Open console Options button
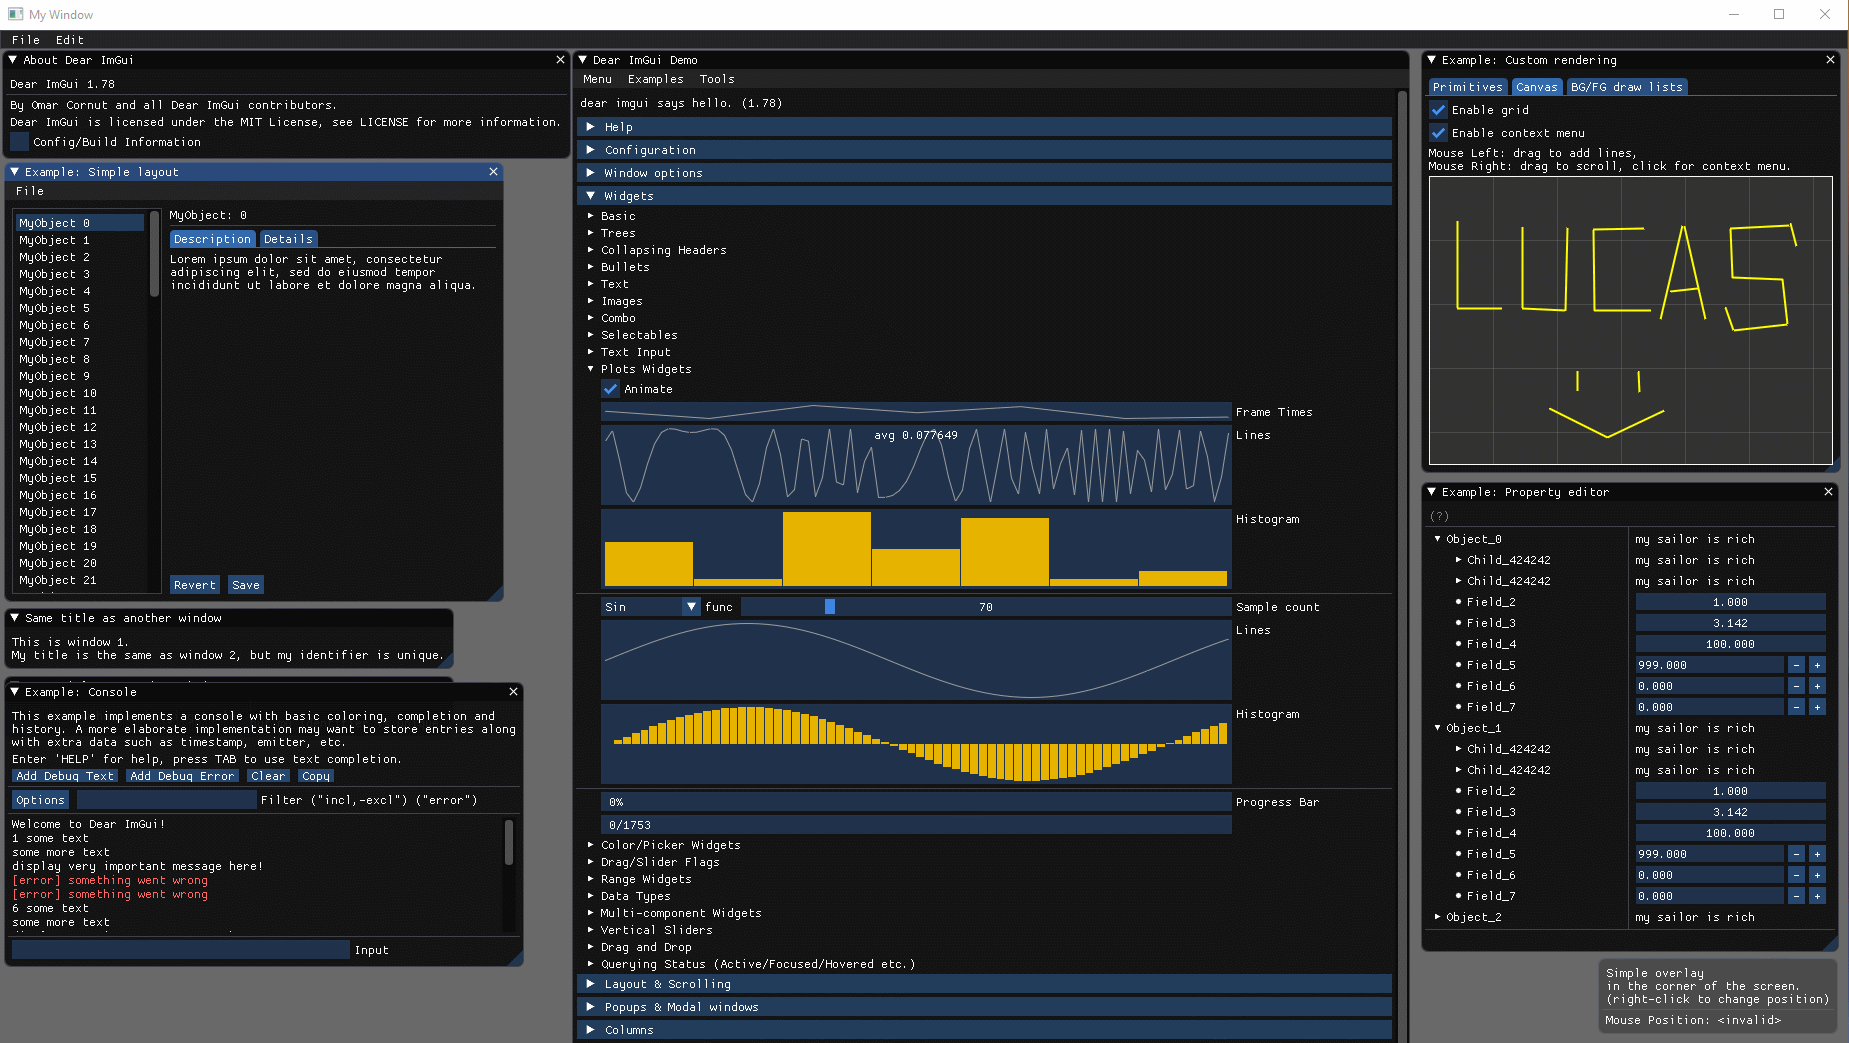The width and height of the screenshot is (1849, 1043). click(40, 800)
